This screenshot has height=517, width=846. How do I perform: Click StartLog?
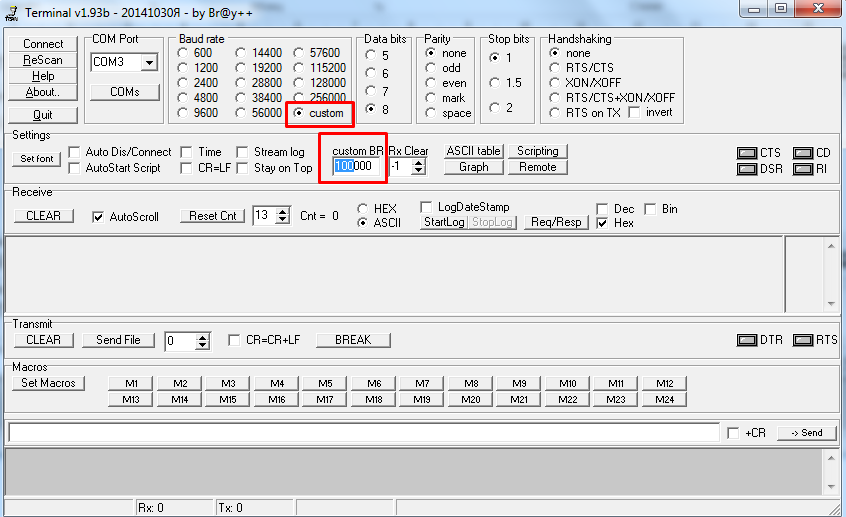(x=444, y=222)
